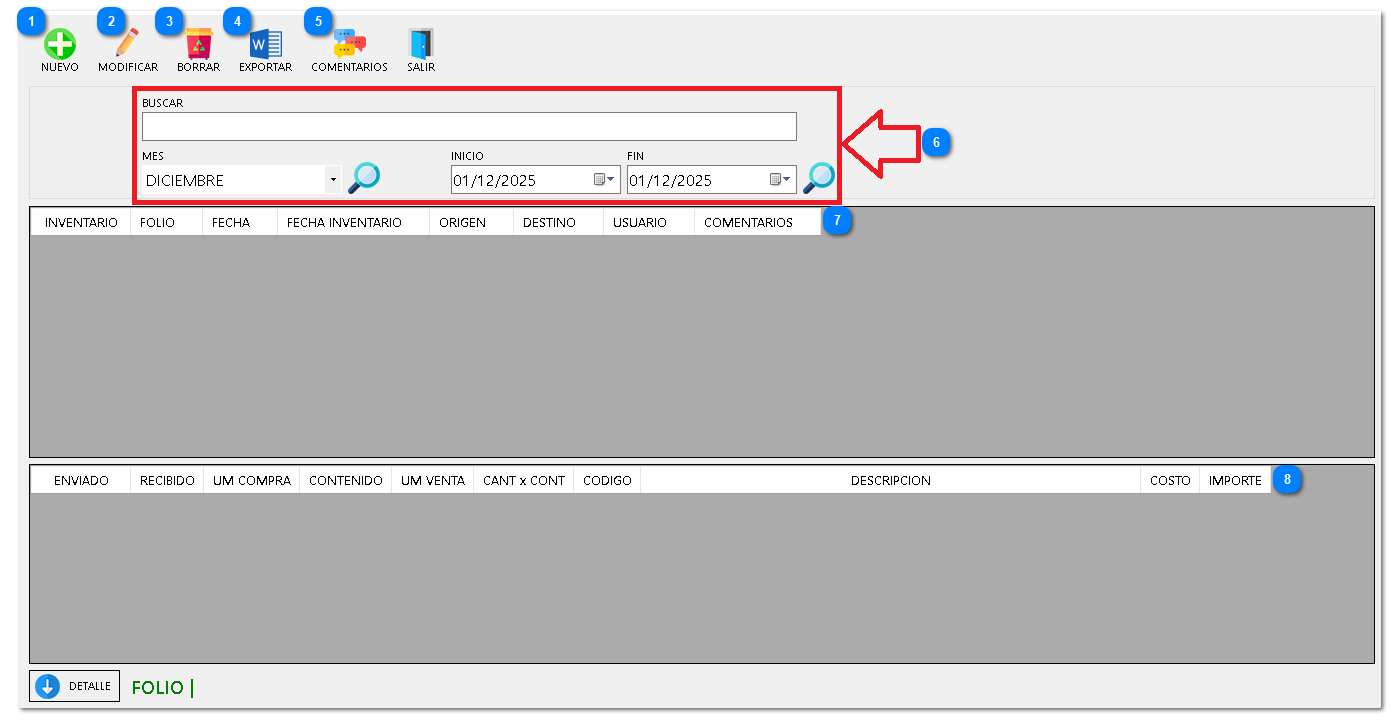Search by month using magnifier beside DICIEMBRE

point(364,178)
